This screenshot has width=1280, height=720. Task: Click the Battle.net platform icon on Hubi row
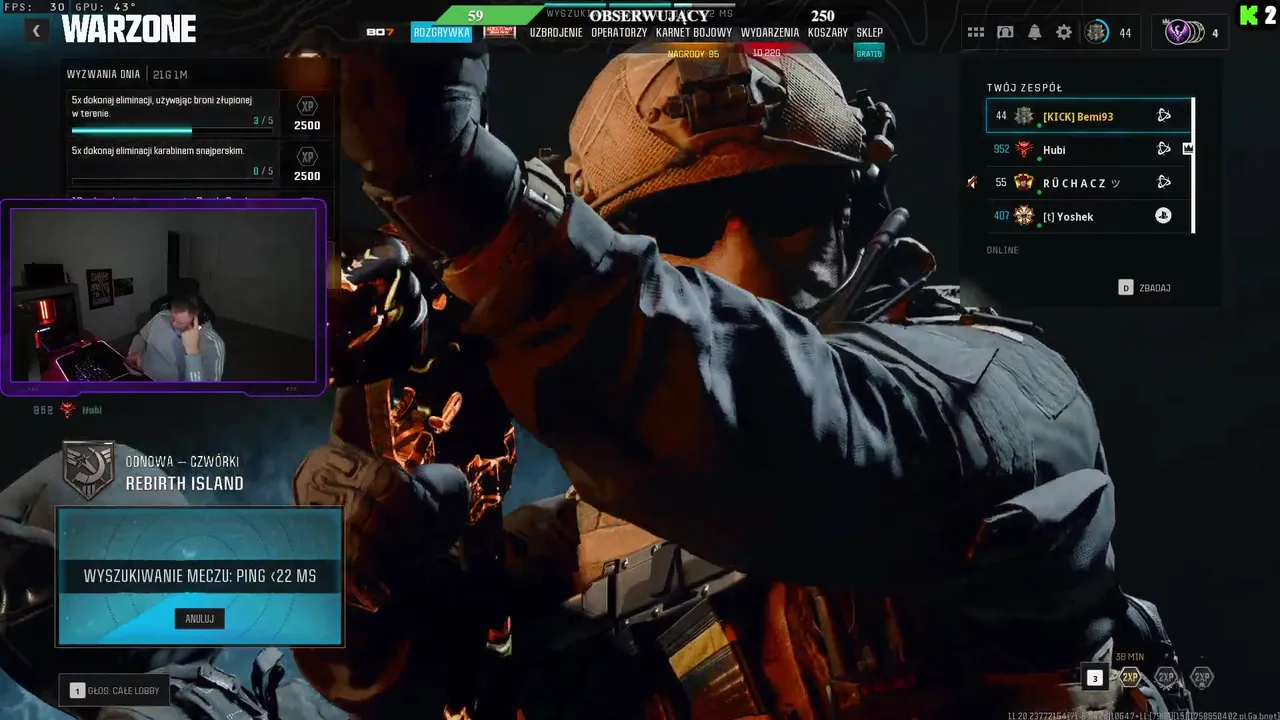(x=1164, y=148)
